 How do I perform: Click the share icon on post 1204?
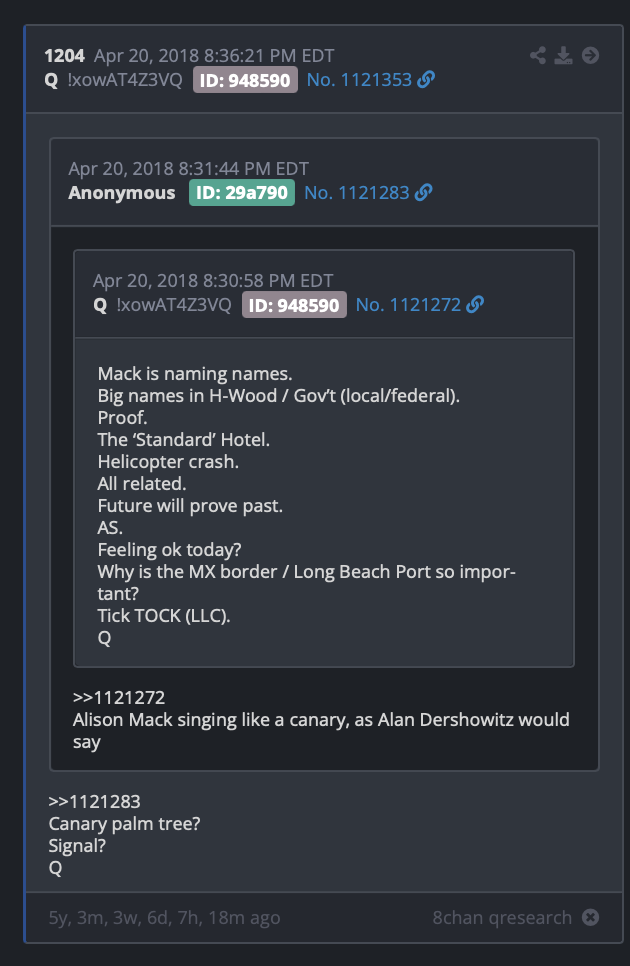pyautogui.click(x=538, y=55)
